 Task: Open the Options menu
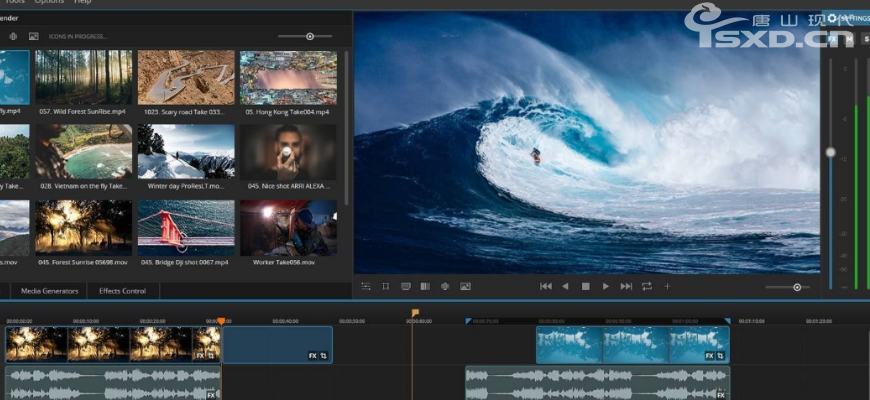coord(49,2)
